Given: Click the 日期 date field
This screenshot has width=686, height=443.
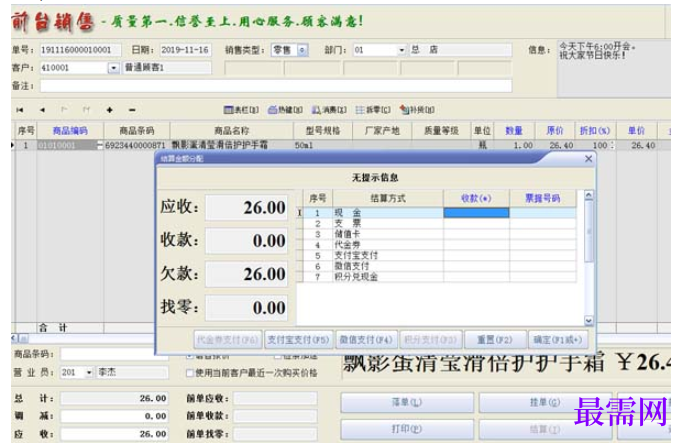Looking at the screenshot, I should coord(186,50).
